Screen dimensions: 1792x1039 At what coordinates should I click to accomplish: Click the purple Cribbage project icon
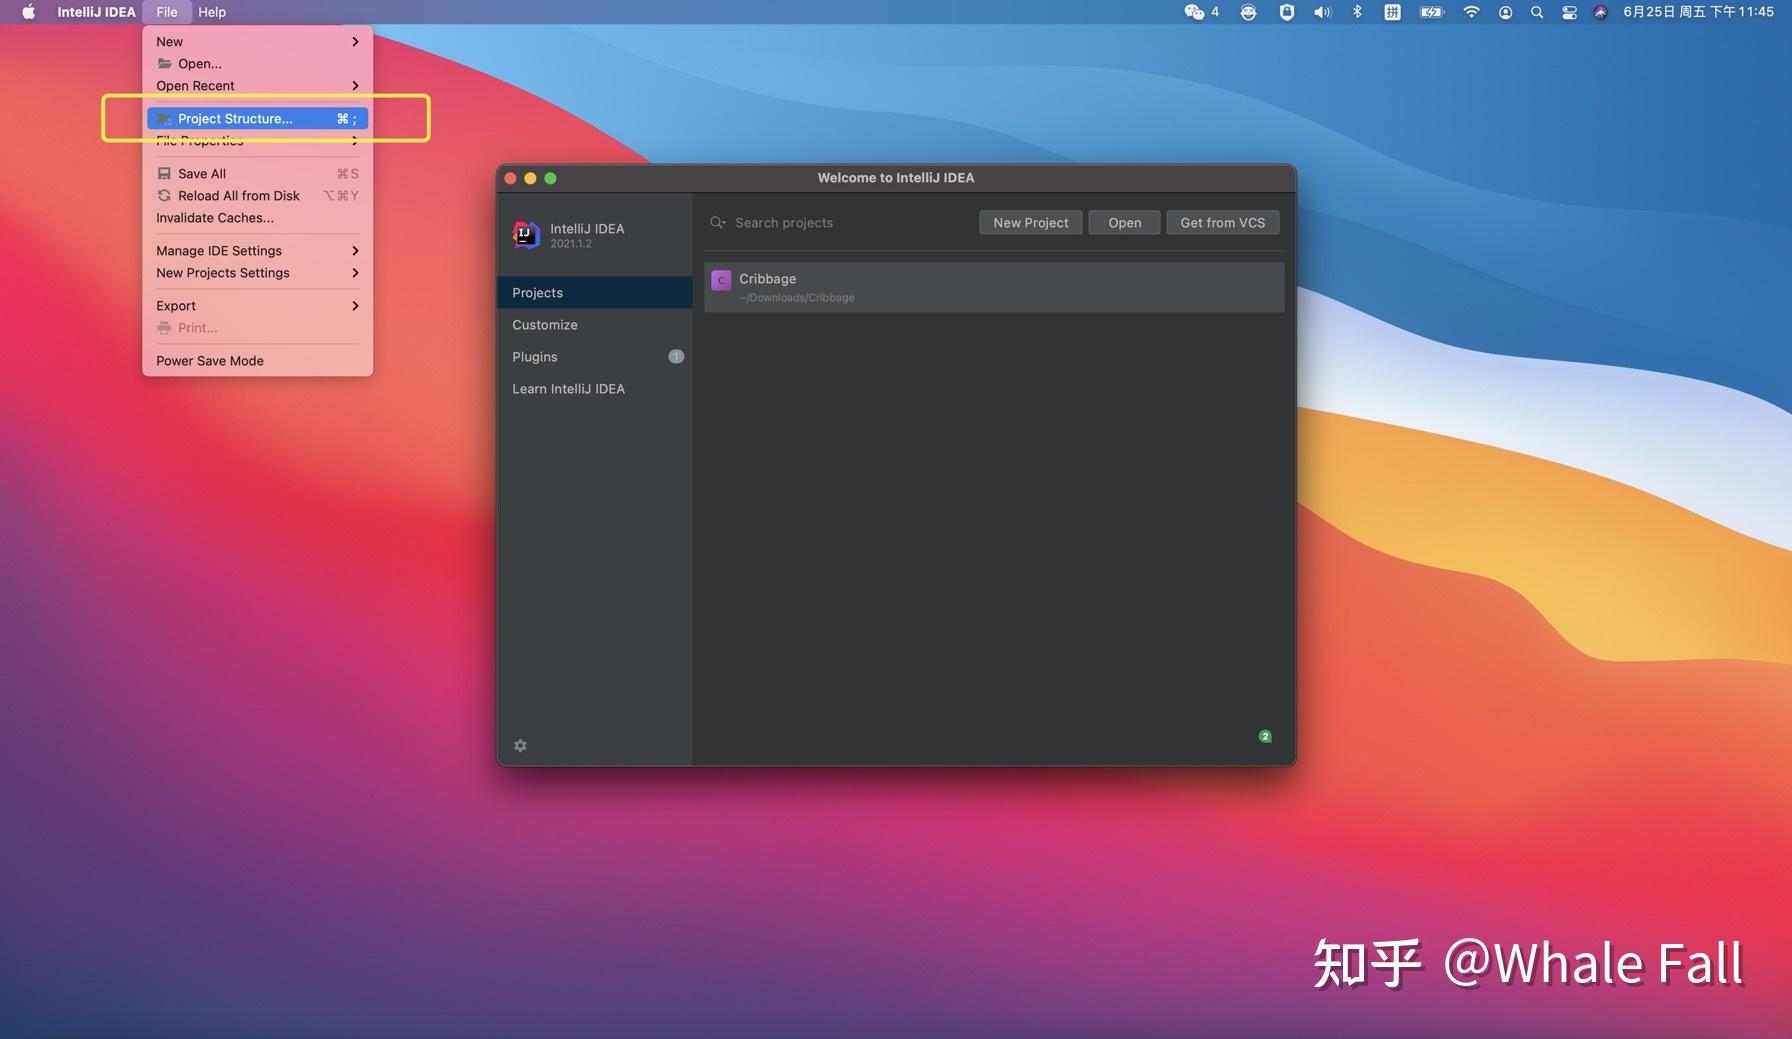point(721,280)
